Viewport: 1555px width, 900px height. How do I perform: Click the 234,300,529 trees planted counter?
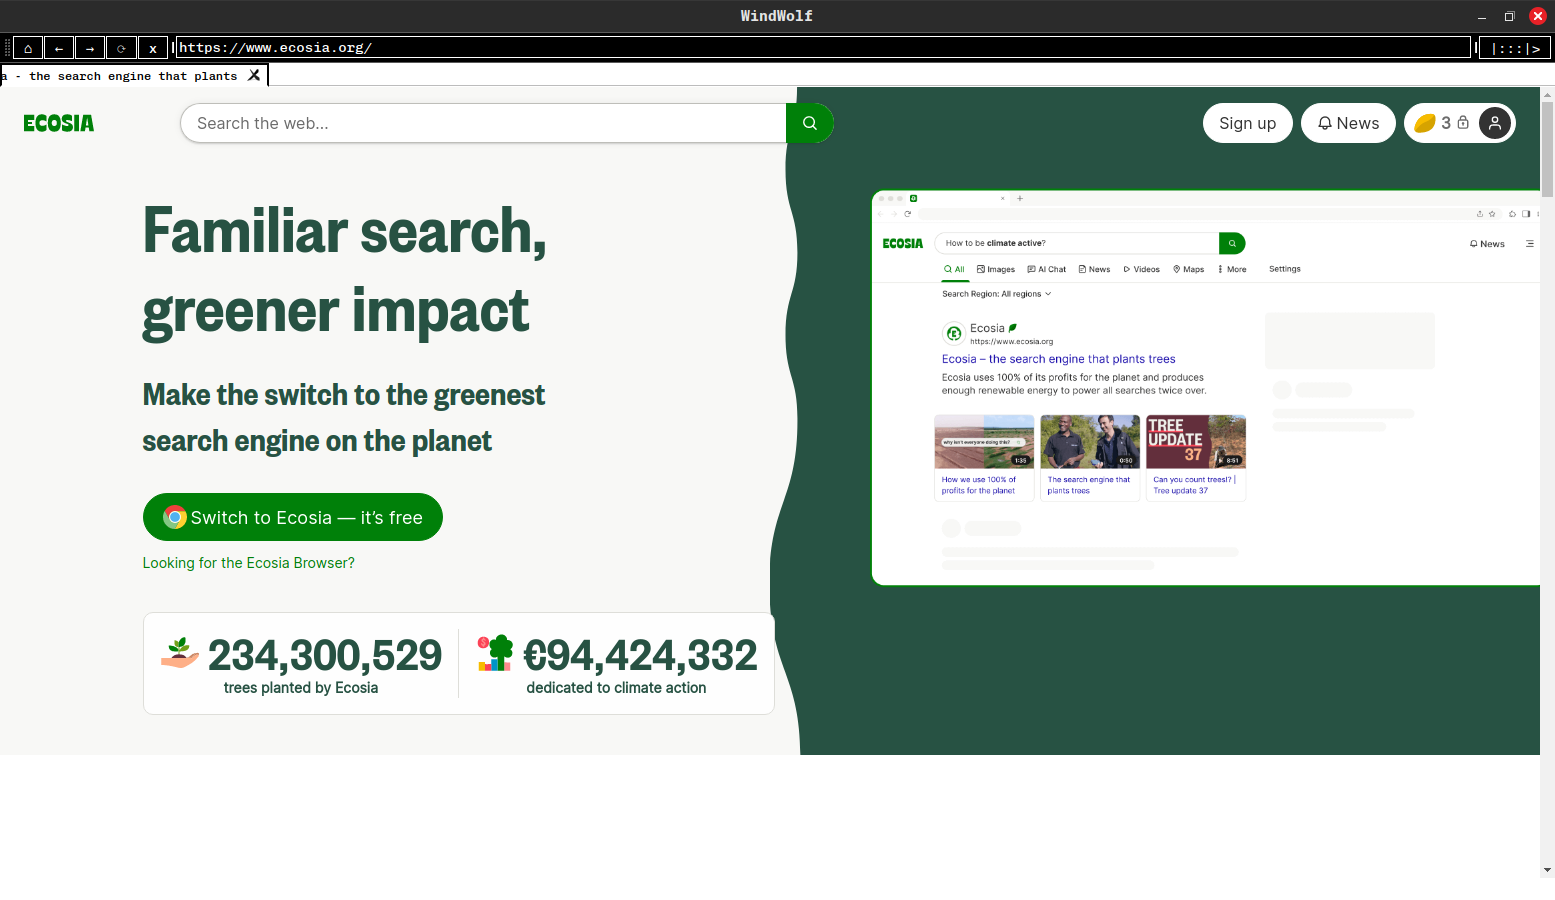325,656
